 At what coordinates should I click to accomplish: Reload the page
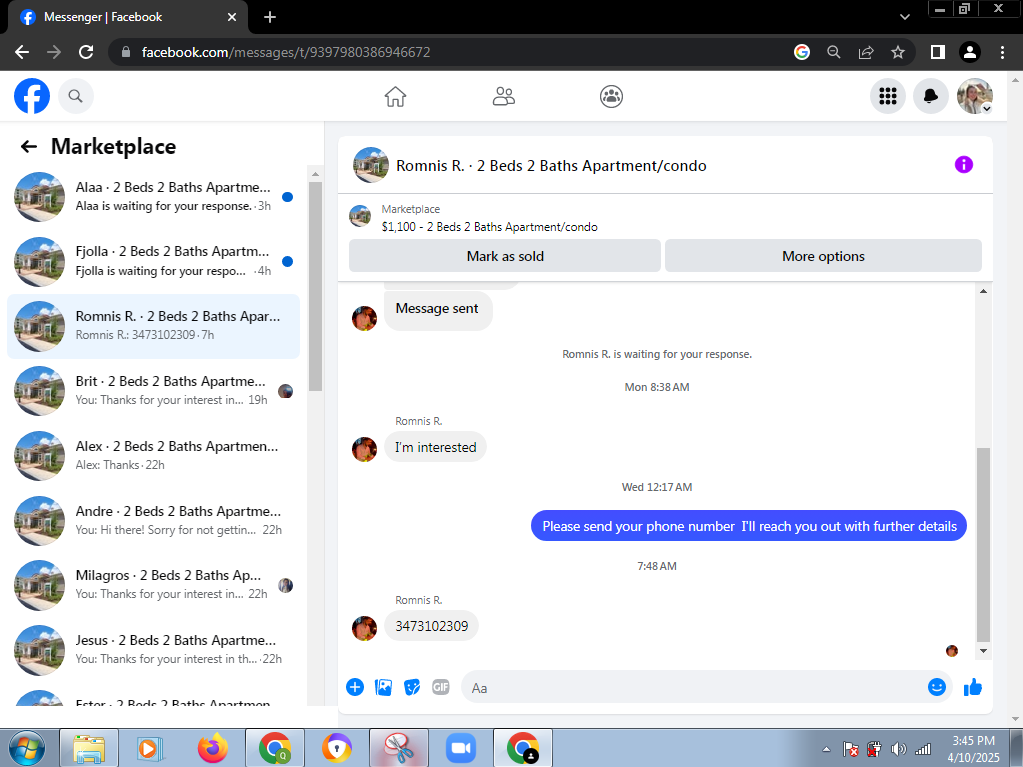(86, 52)
